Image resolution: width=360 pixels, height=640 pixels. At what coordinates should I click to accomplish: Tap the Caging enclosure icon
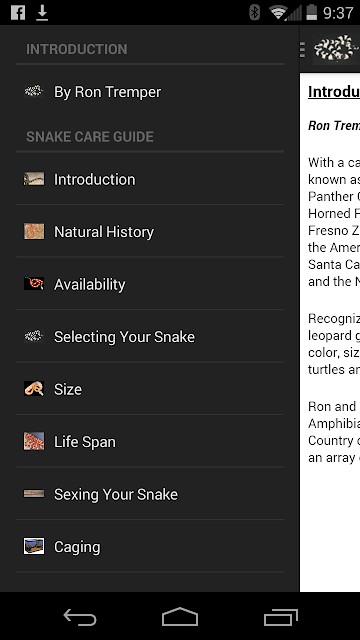34,547
